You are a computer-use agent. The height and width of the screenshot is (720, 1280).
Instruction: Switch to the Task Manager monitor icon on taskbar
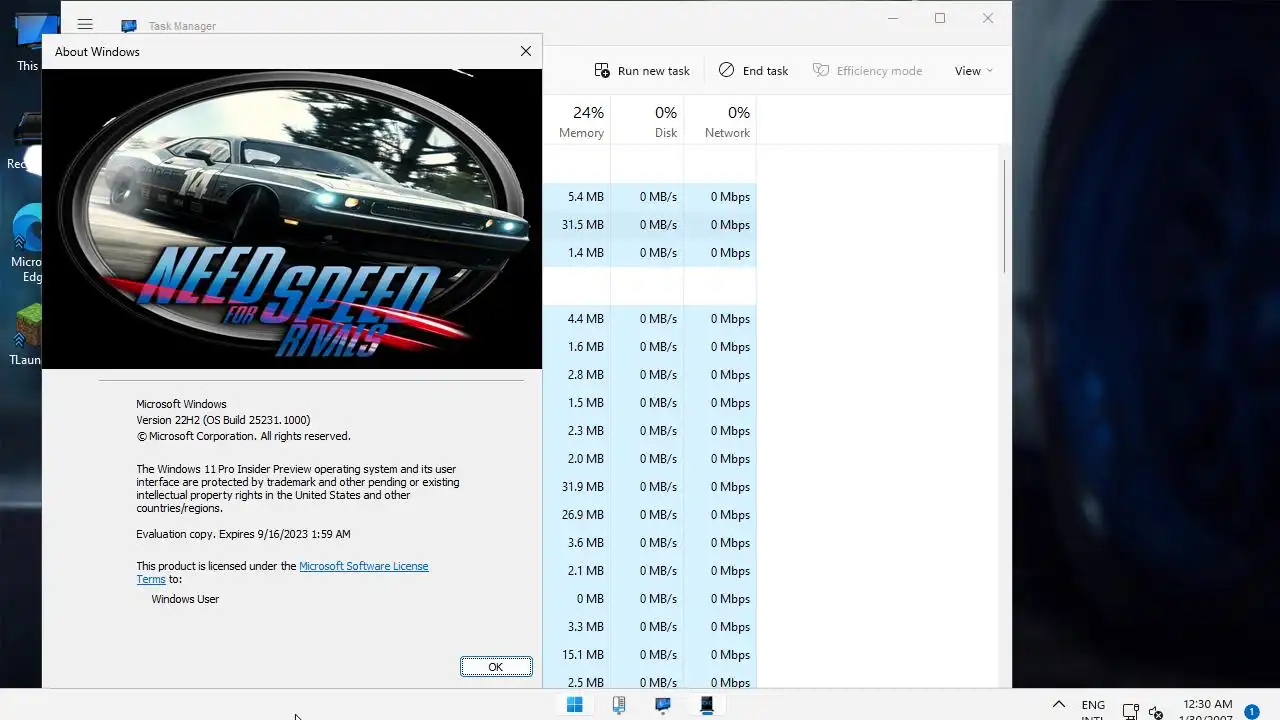click(x=663, y=705)
